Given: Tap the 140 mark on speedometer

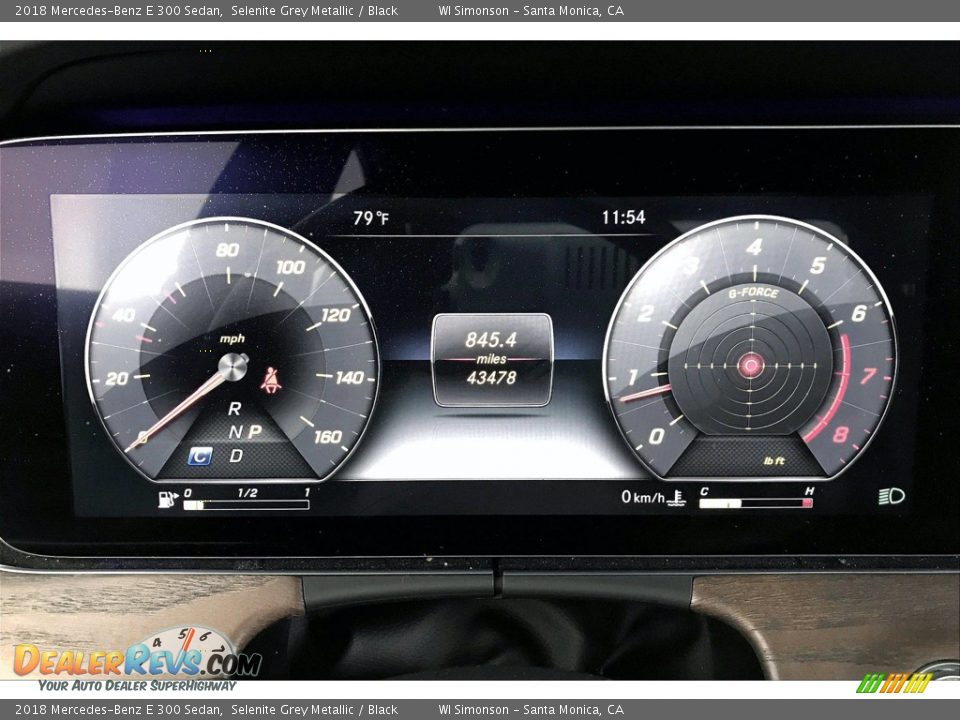Looking at the screenshot, I should 350,378.
